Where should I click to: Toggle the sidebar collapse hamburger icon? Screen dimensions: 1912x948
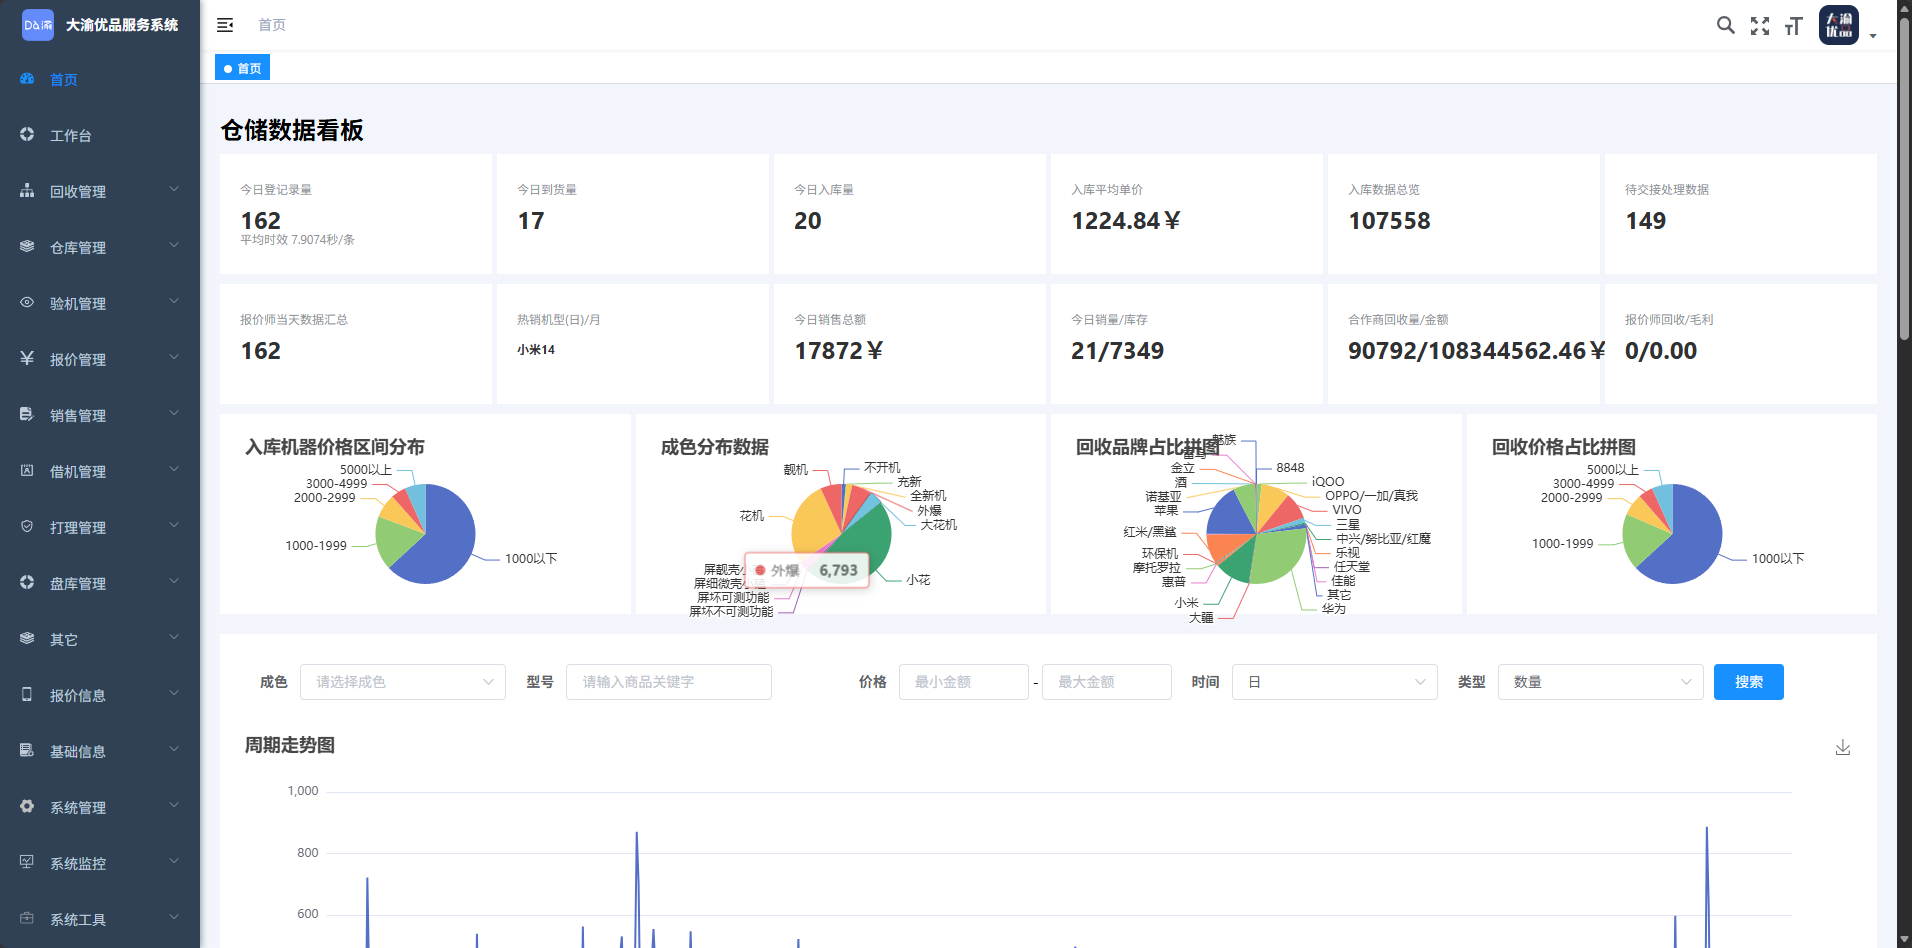click(225, 25)
